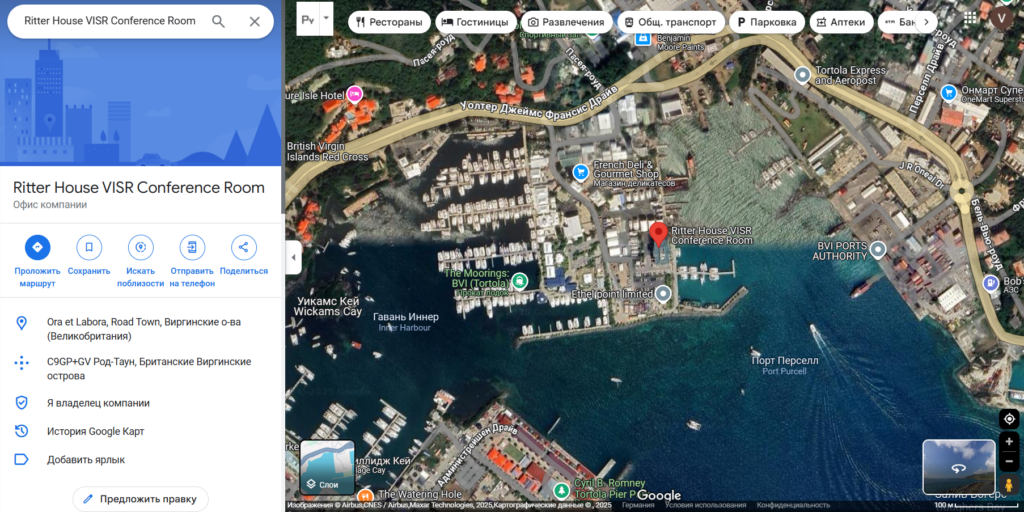Screen dimensions: 1024x512
Task: Center map on my location
Action: click(1008, 419)
